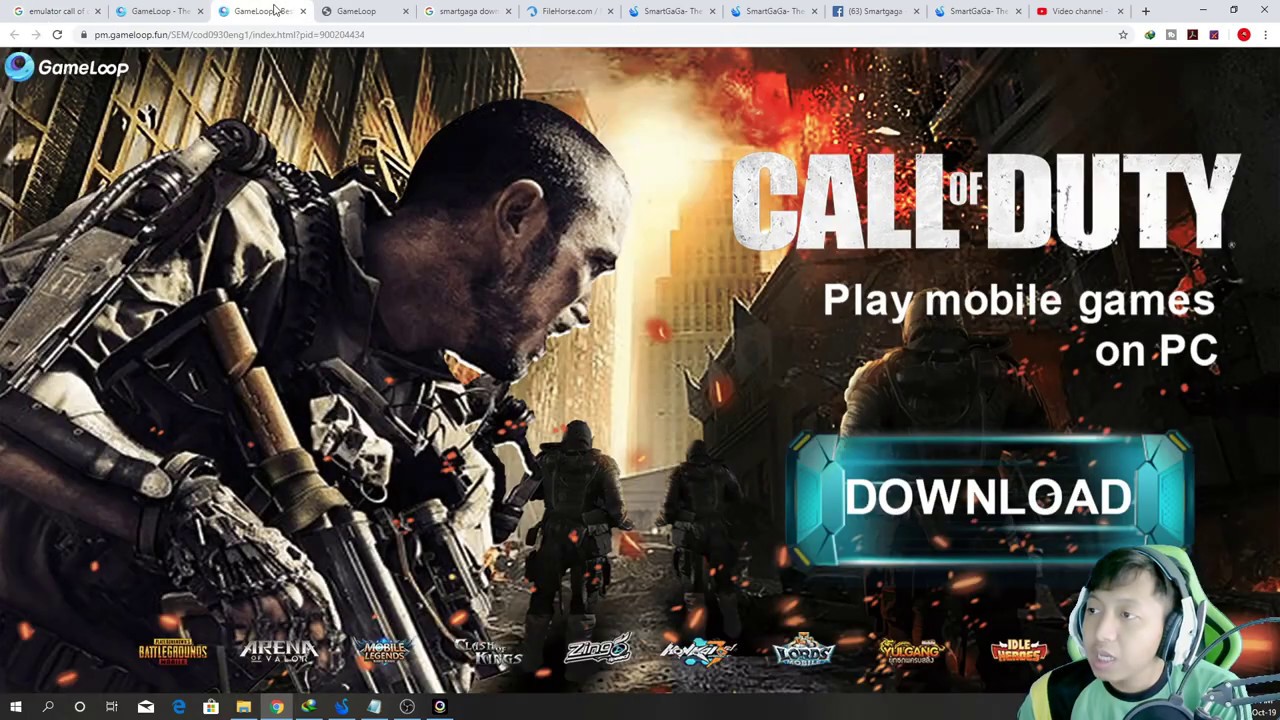1280x720 pixels.
Task: Click the site lock icon in address bar
Action: pyautogui.click(x=84, y=34)
